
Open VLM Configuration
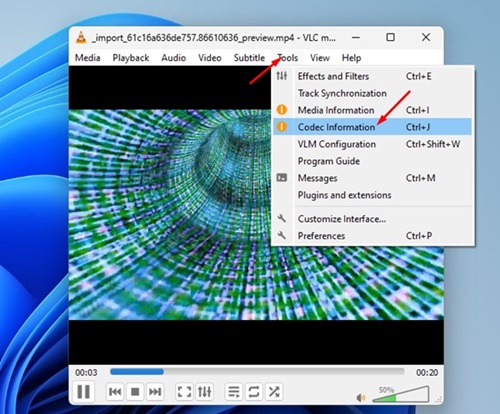pyautogui.click(x=373, y=144)
